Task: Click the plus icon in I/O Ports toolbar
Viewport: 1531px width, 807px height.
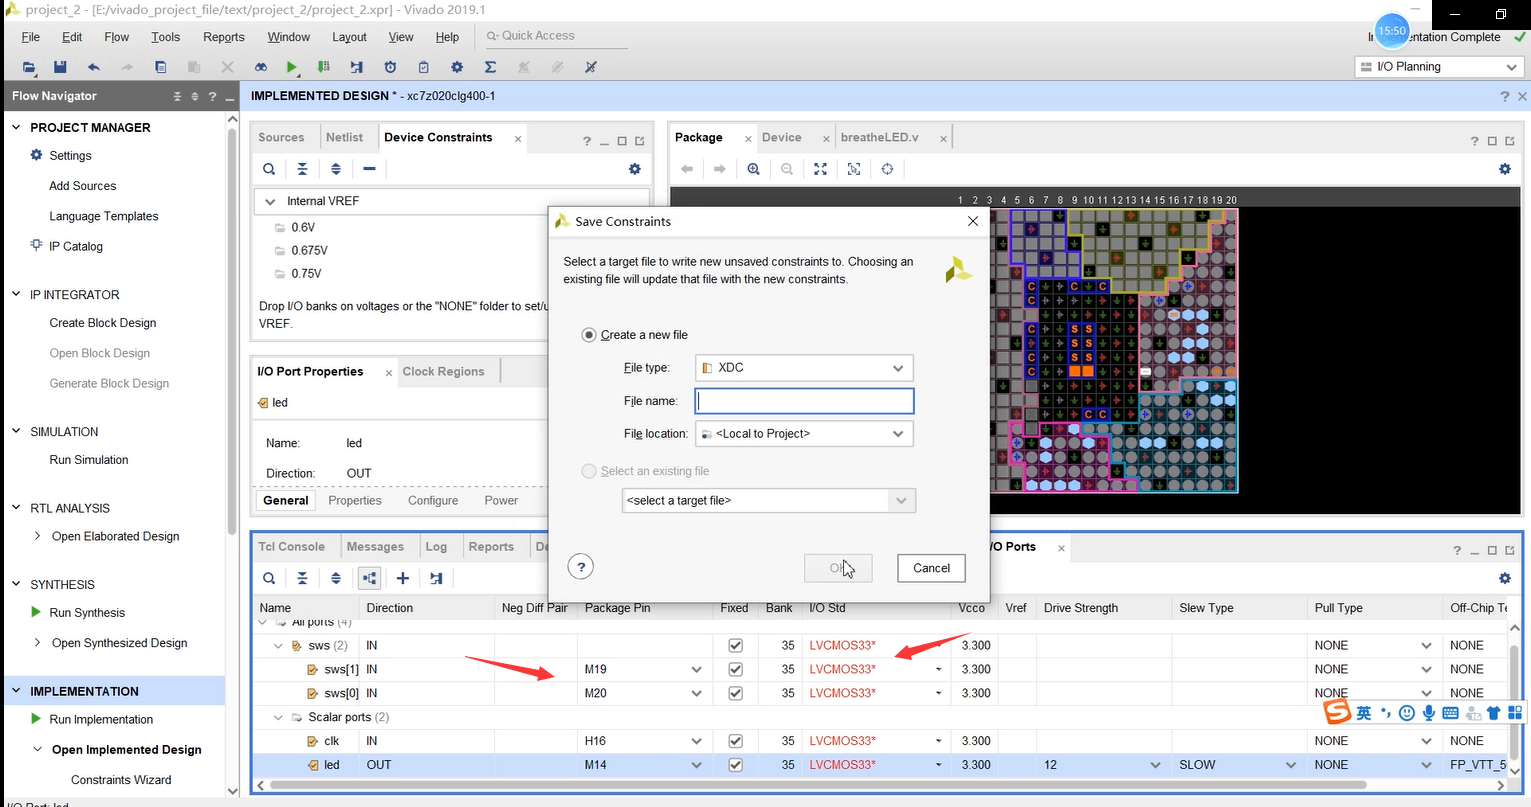Action: (402, 578)
